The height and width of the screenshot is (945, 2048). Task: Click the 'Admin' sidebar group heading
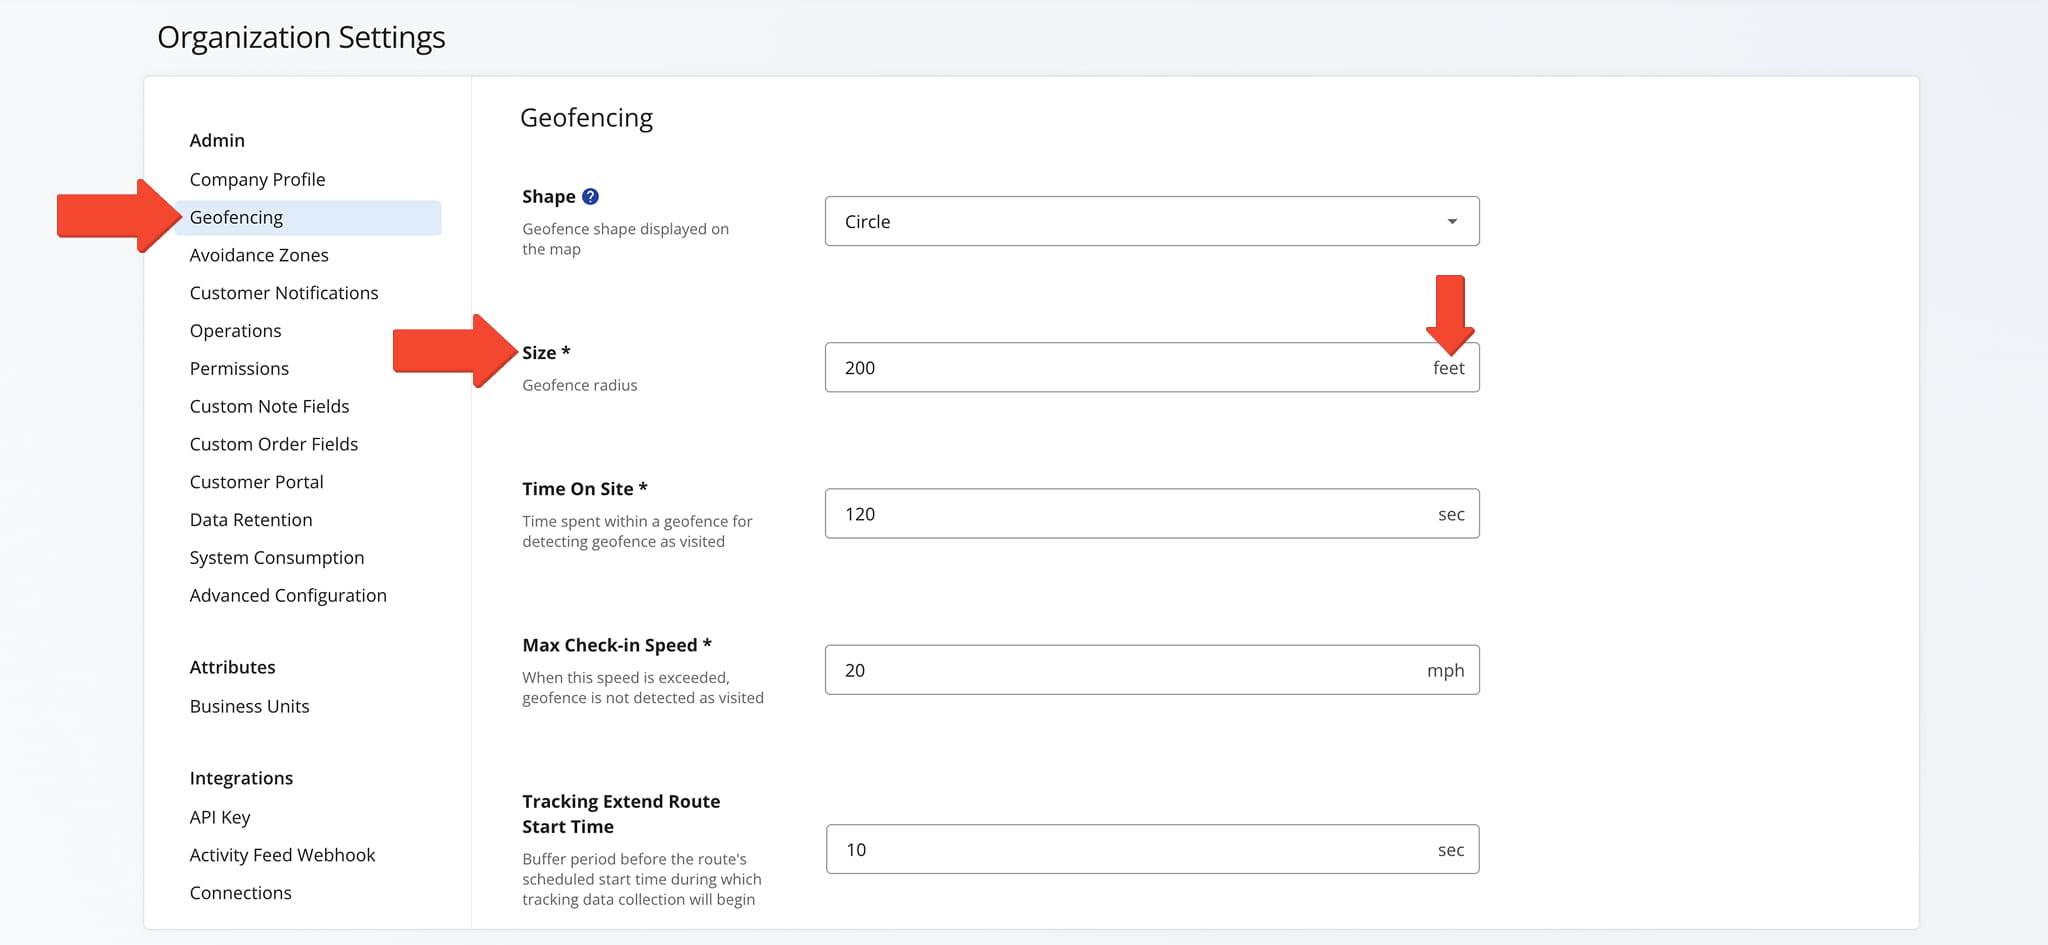(217, 140)
